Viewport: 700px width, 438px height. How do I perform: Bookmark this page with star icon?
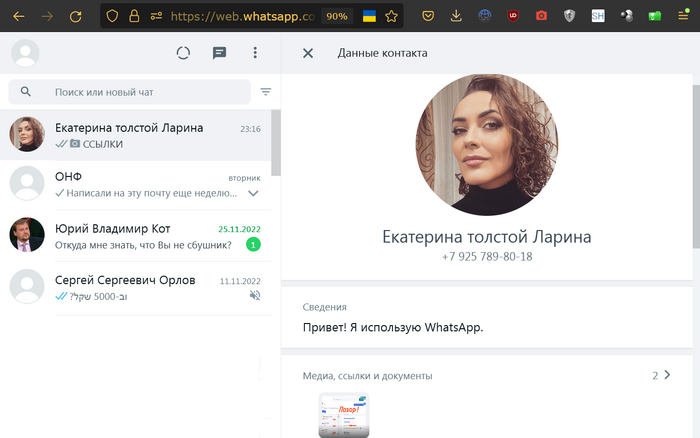point(392,16)
